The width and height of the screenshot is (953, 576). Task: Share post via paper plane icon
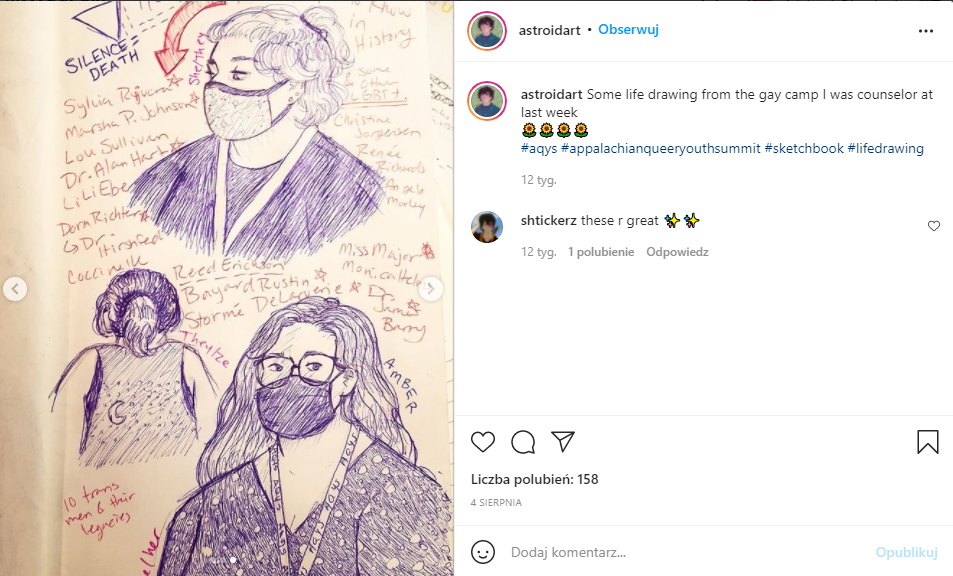pos(563,442)
